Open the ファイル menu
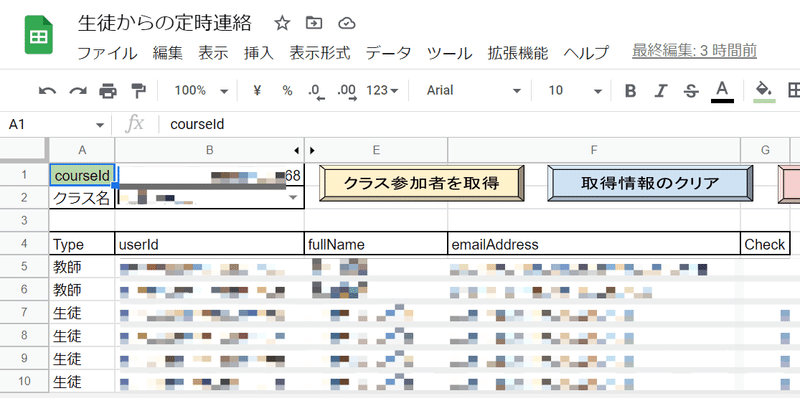Screen dimensions: 800x398 click(107, 53)
